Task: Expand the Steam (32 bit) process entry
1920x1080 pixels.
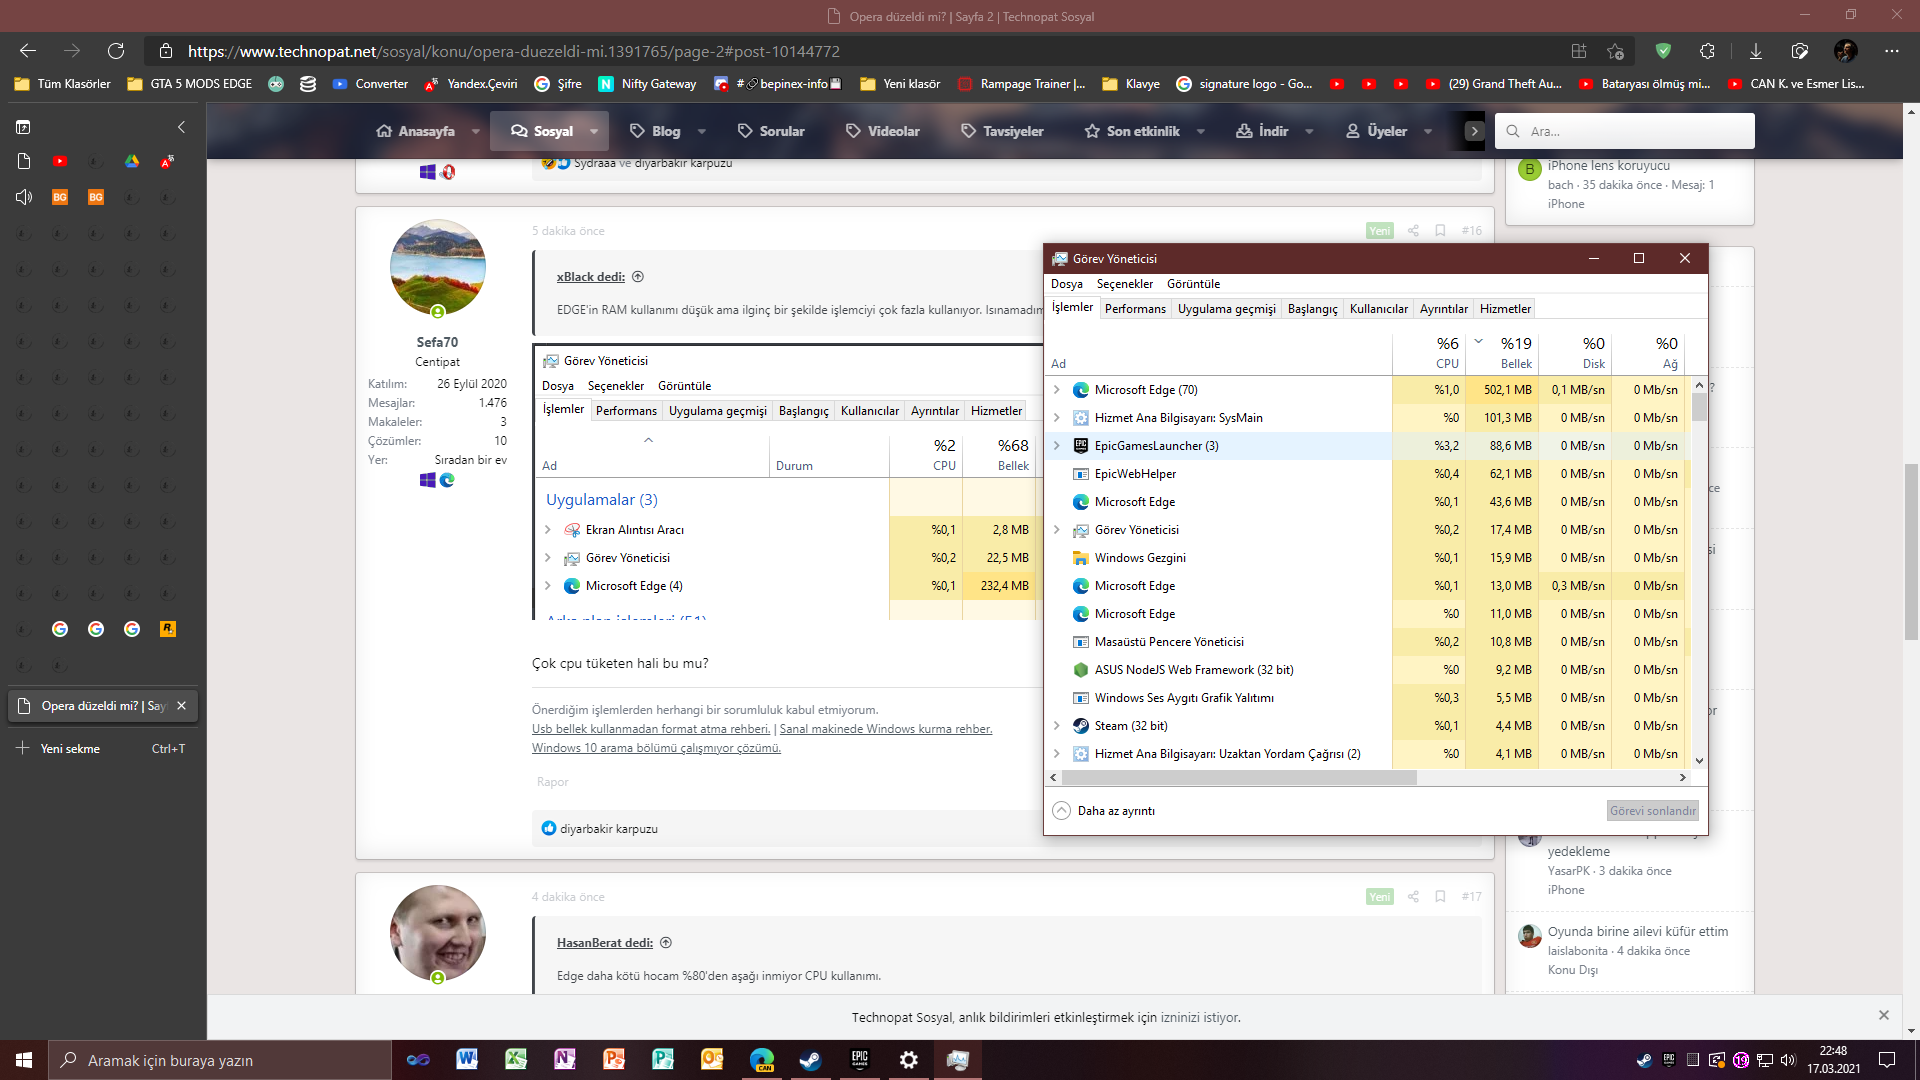Action: [1057, 726]
